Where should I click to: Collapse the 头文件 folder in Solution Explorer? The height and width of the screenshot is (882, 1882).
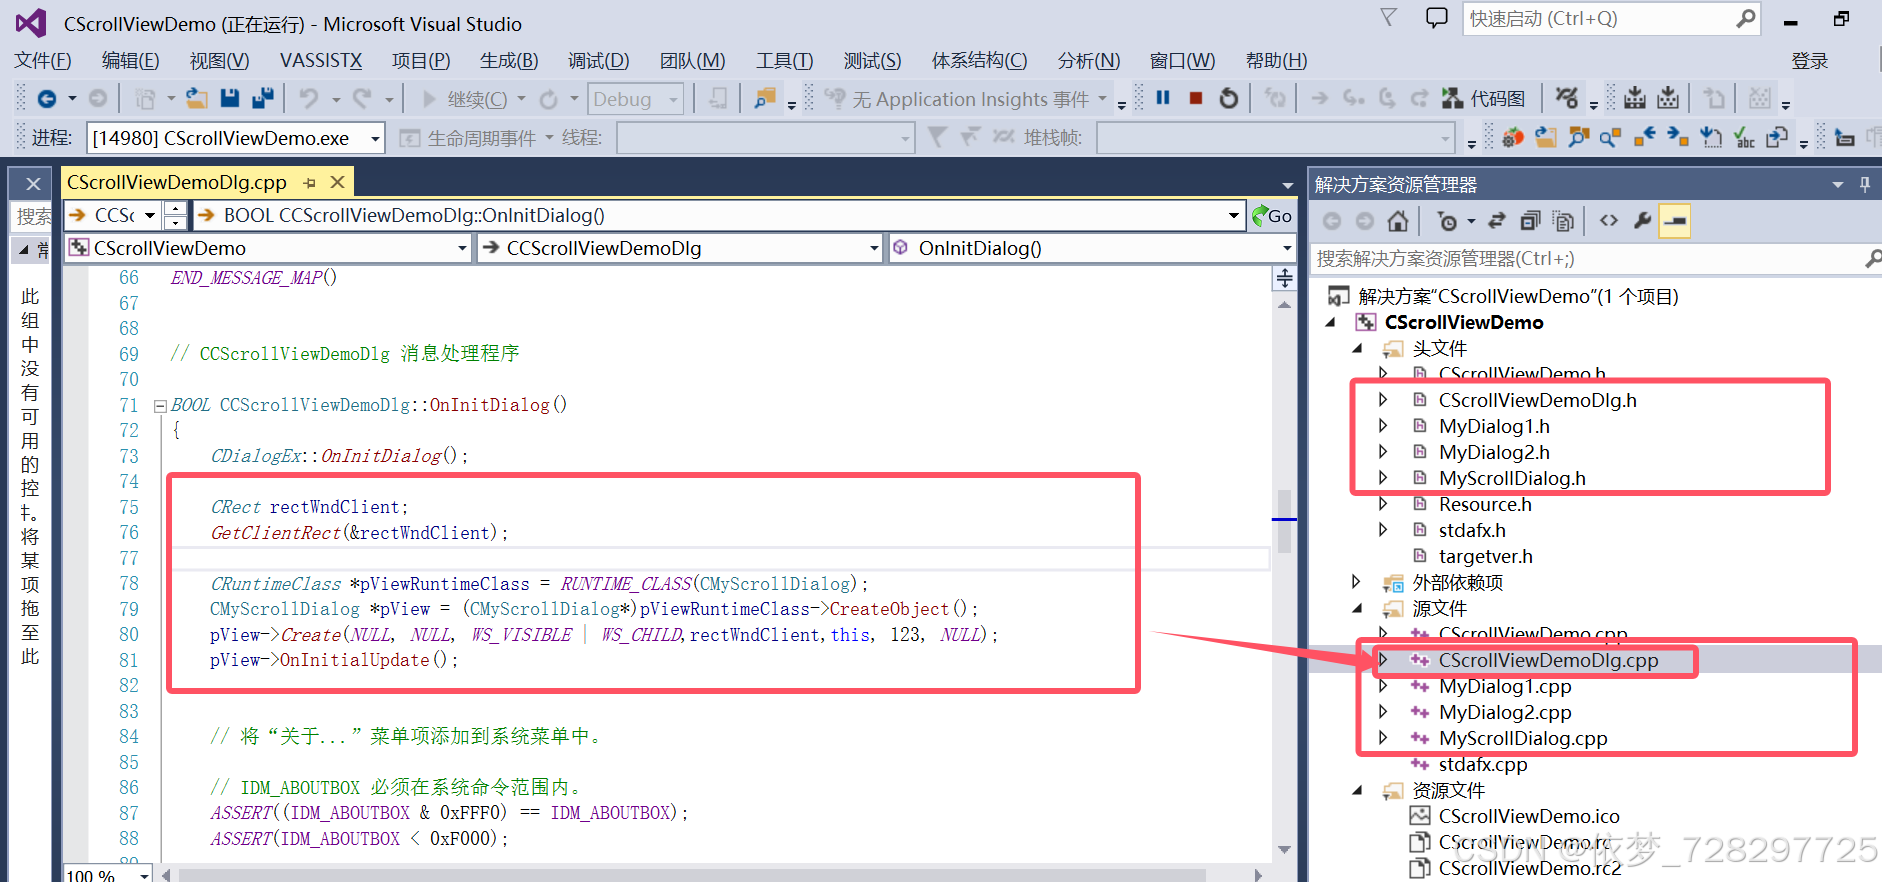1357,348
